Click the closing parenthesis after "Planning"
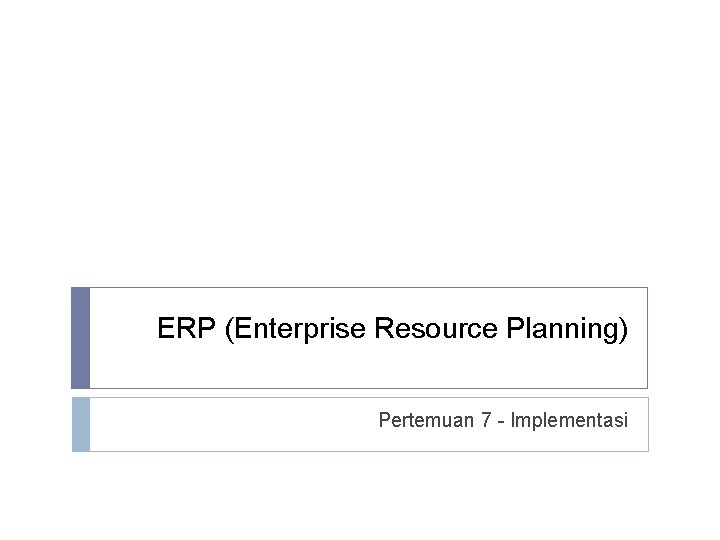This screenshot has height=540, width=720. coord(624,329)
